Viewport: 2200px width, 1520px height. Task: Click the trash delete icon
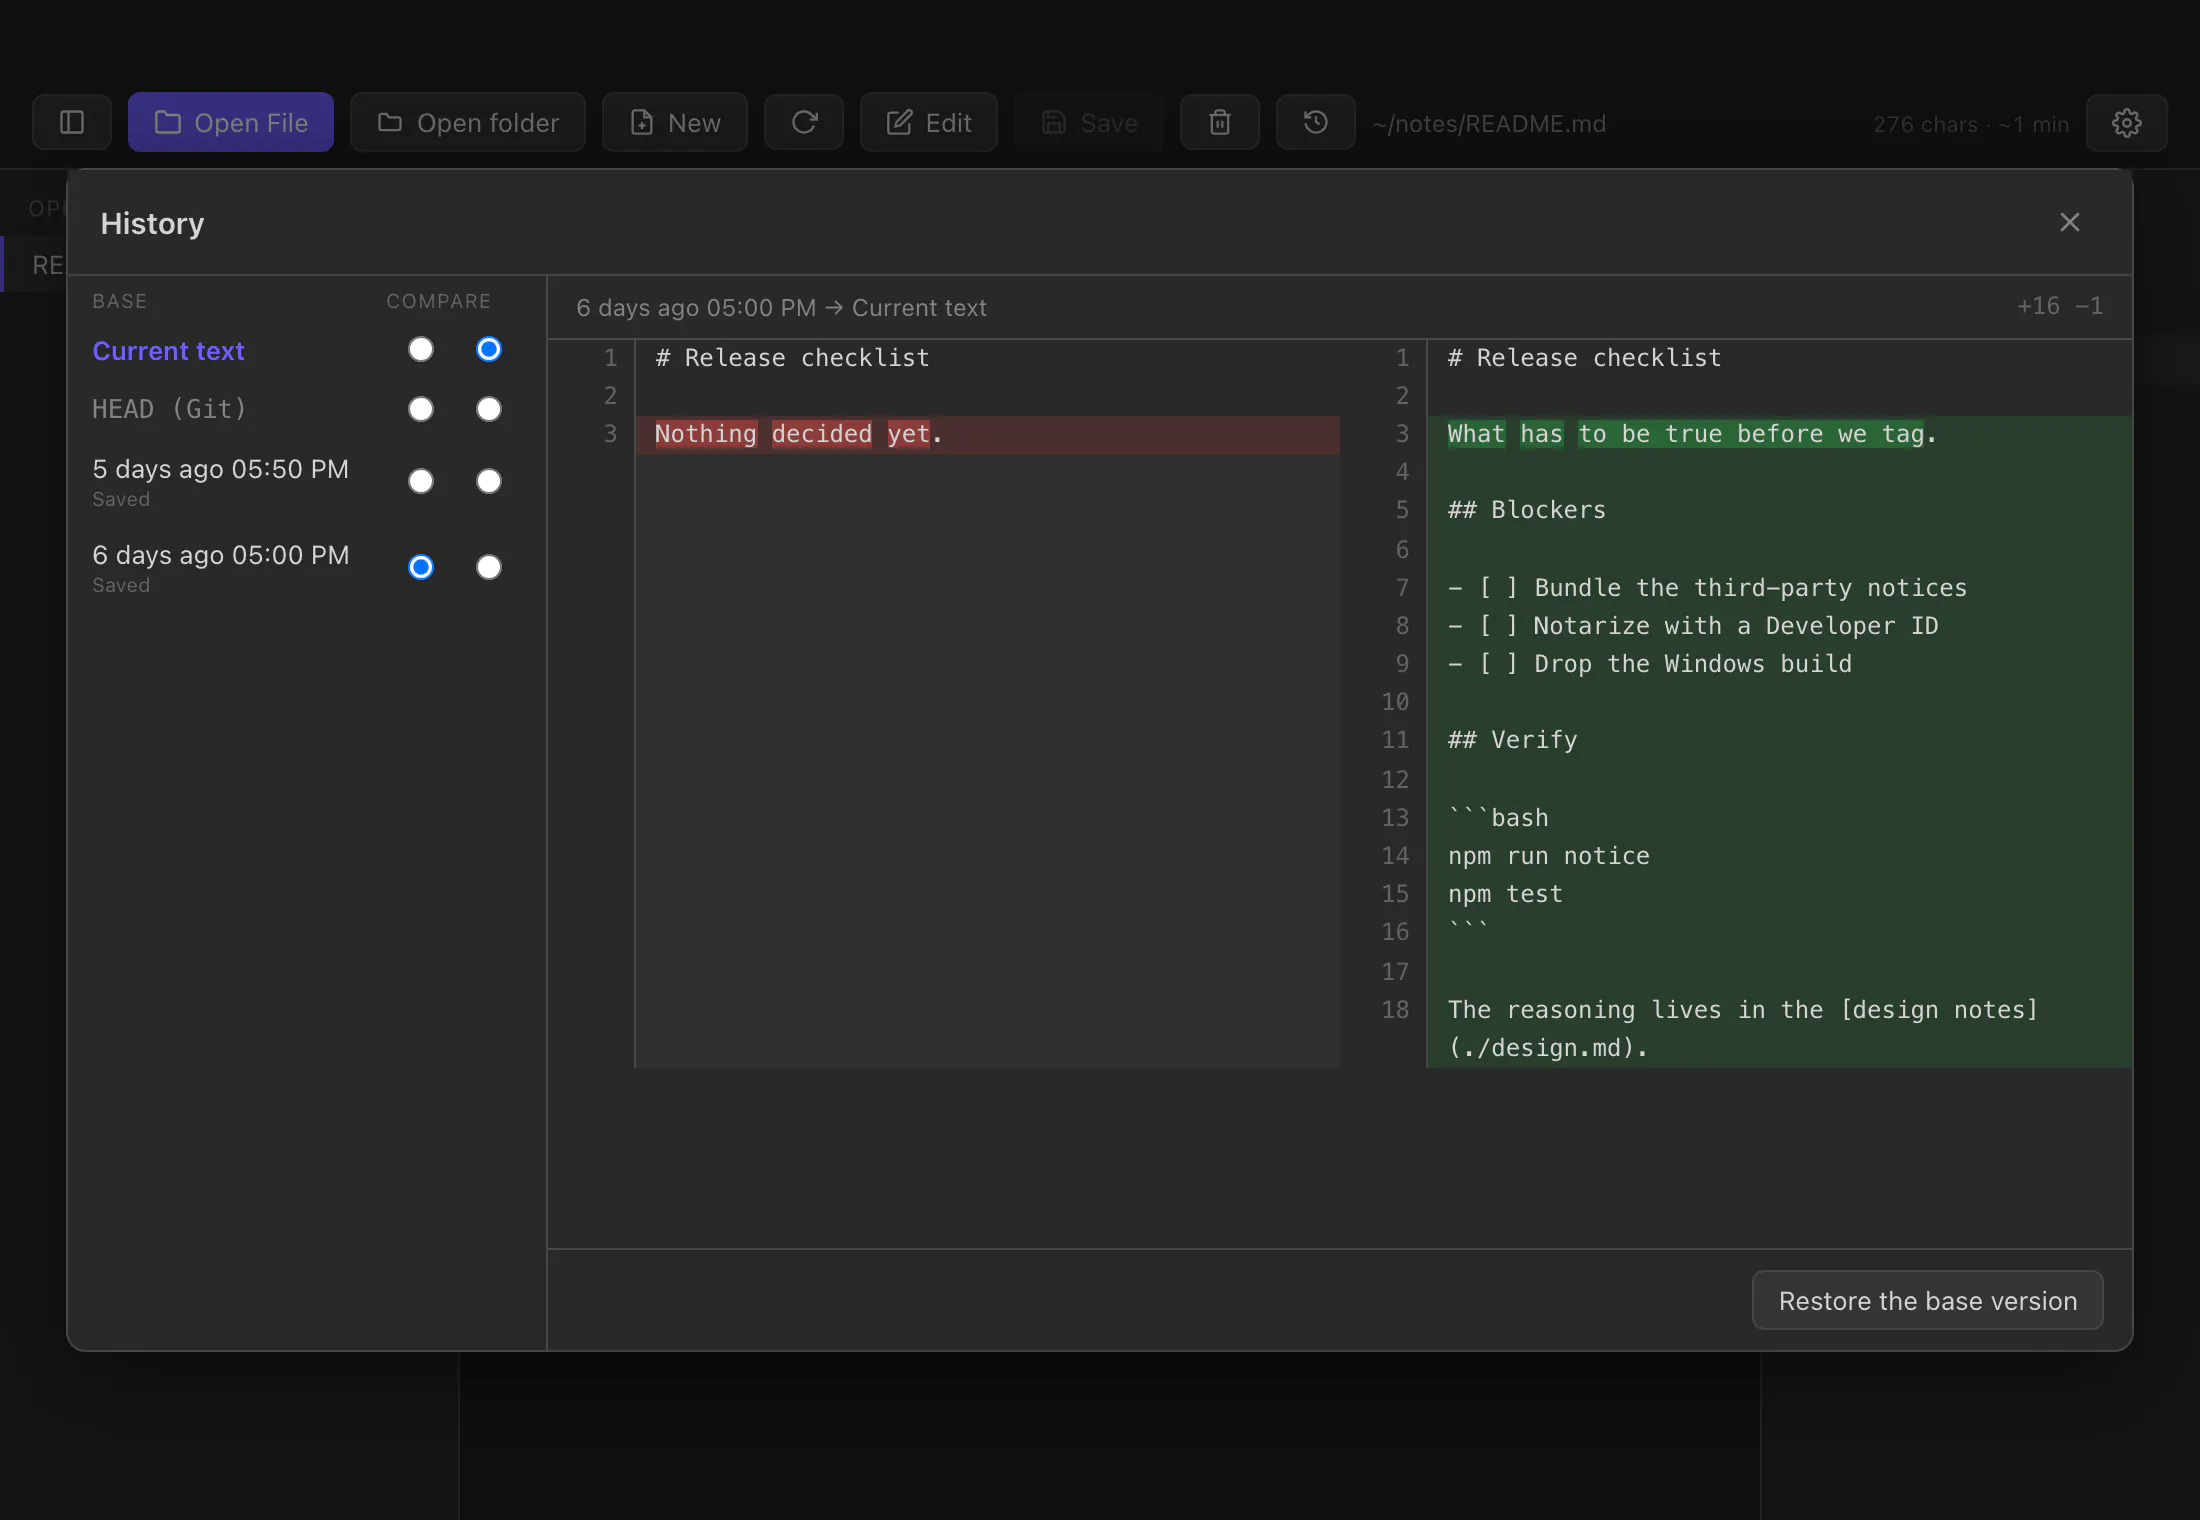click(x=1220, y=122)
